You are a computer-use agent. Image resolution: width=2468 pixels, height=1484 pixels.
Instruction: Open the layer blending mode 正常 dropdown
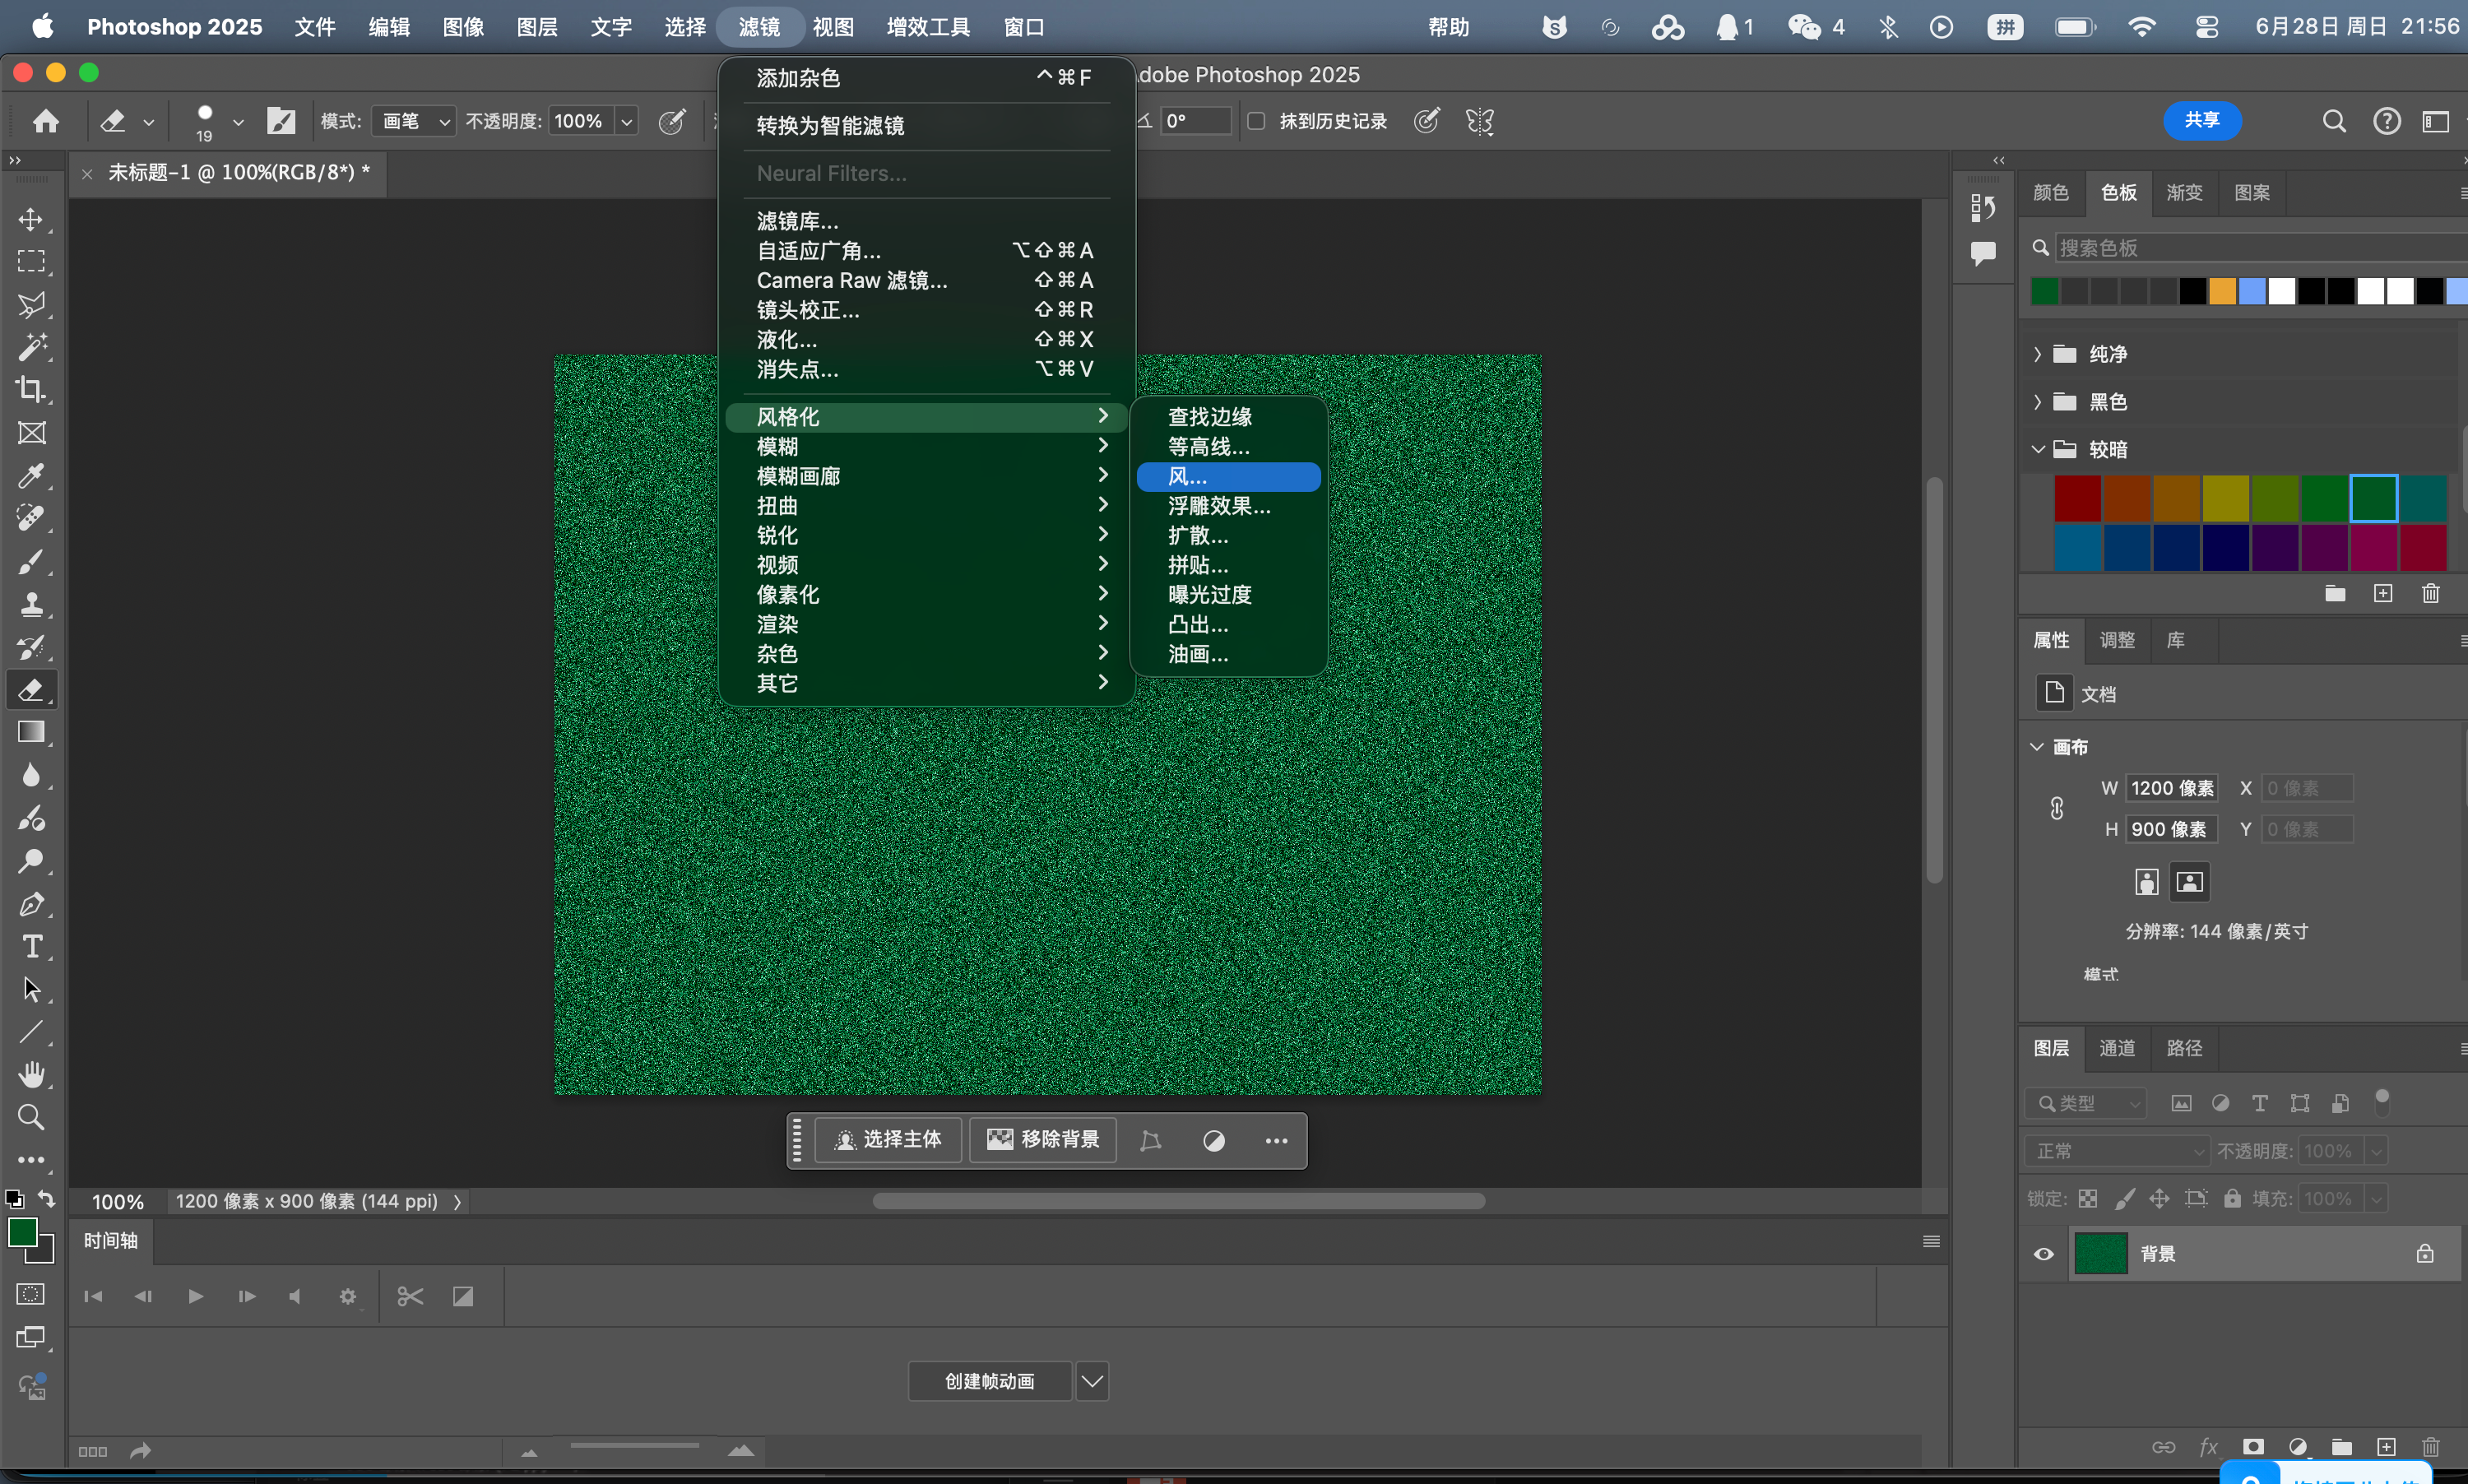point(2116,1151)
